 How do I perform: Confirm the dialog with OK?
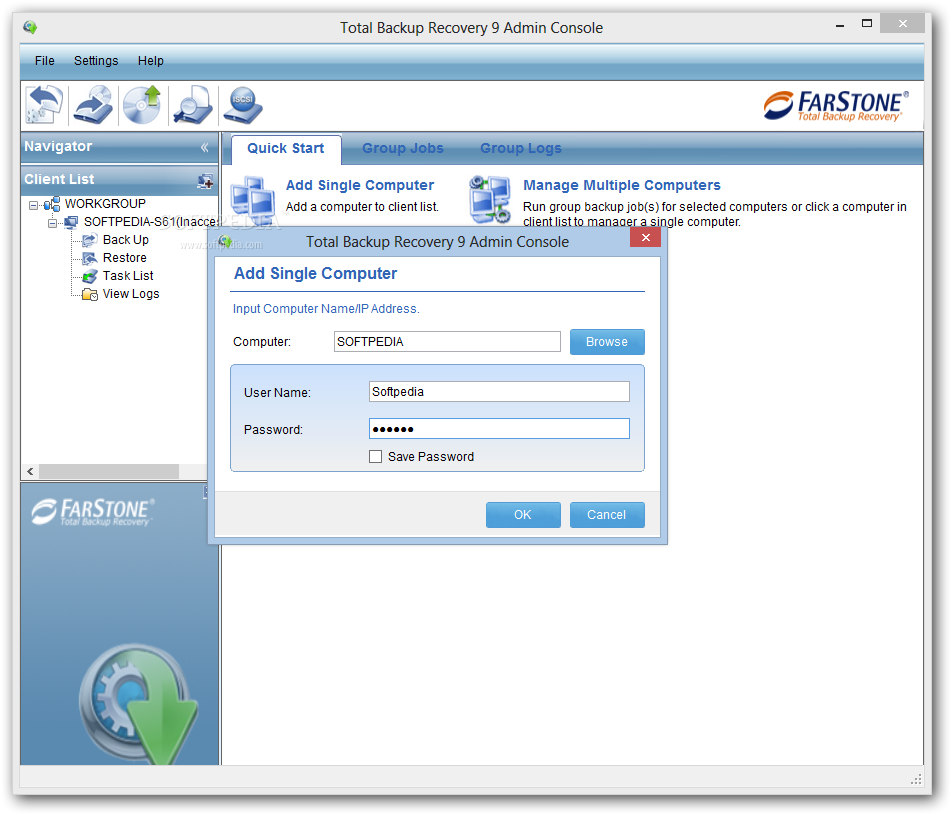tap(523, 515)
